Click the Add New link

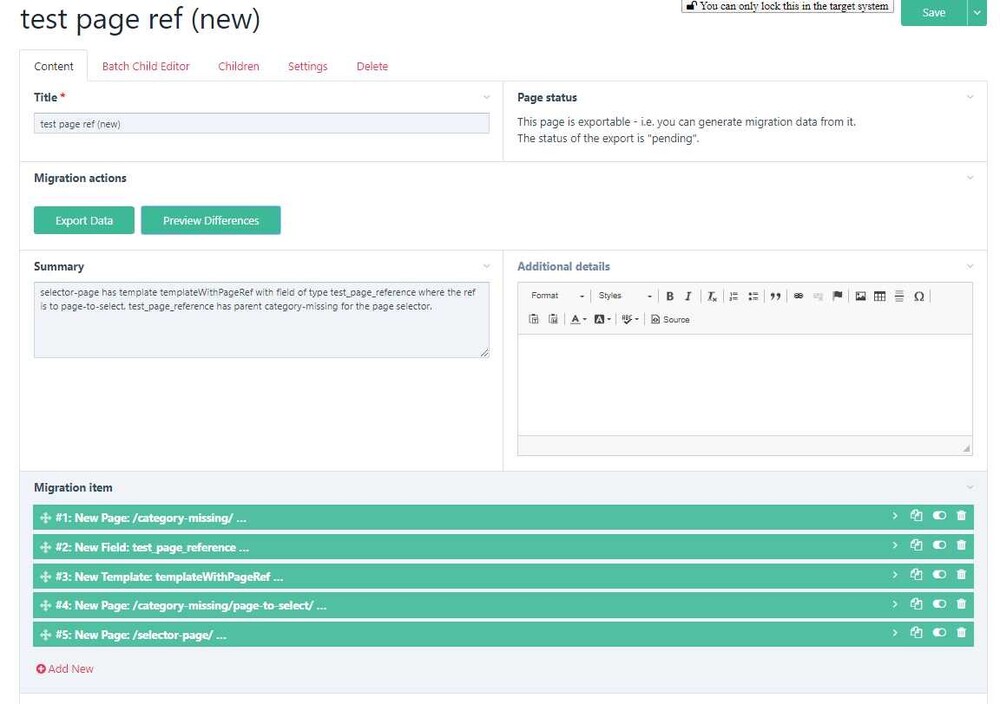(65, 669)
